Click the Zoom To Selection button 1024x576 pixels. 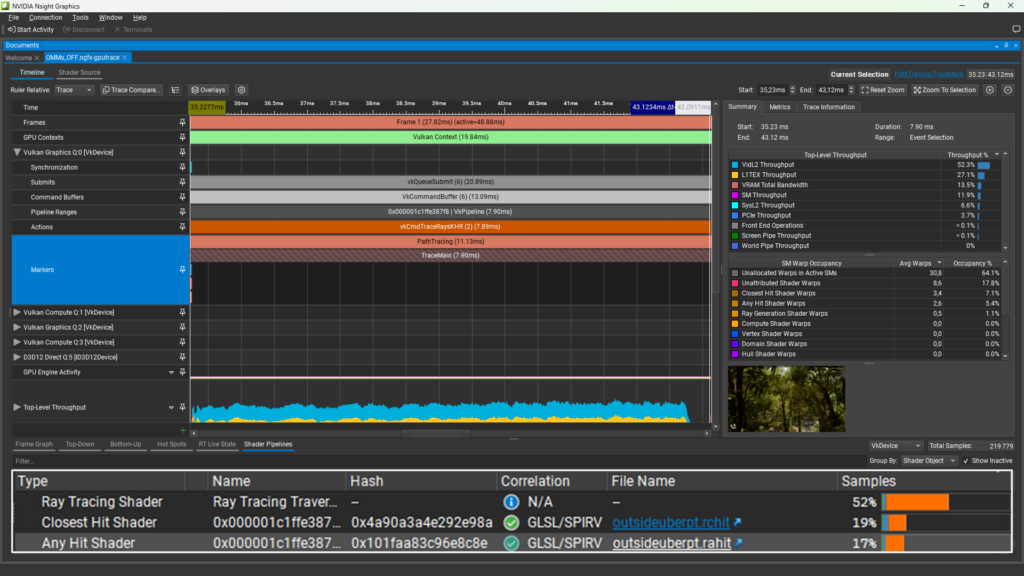tap(944, 90)
